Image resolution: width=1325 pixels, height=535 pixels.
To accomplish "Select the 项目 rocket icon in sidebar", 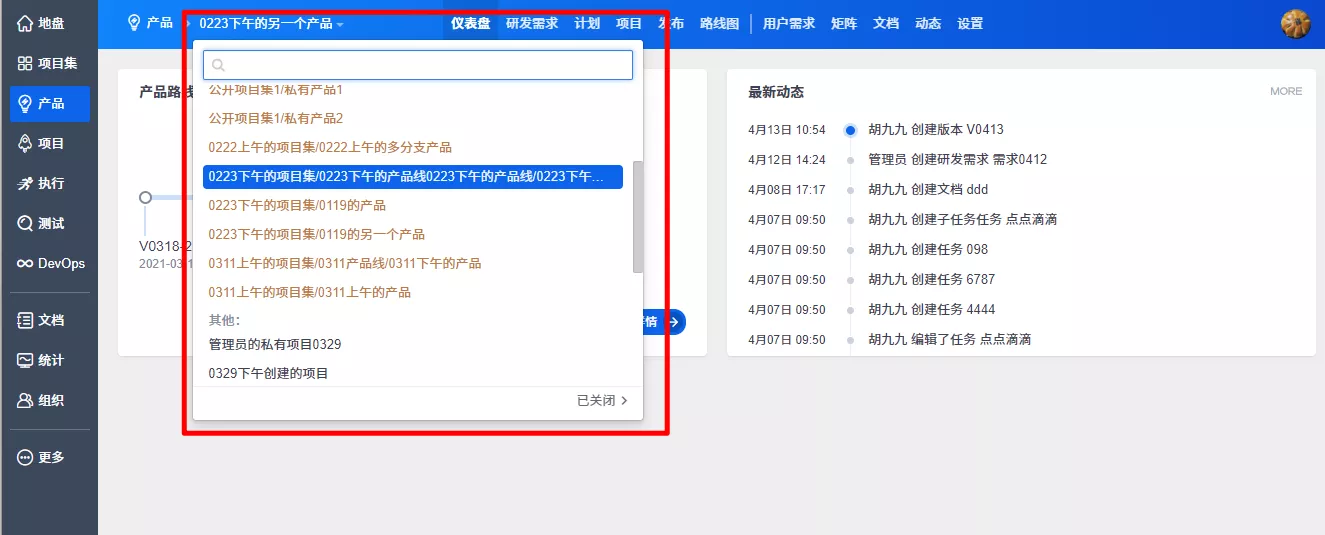I will (x=26, y=144).
